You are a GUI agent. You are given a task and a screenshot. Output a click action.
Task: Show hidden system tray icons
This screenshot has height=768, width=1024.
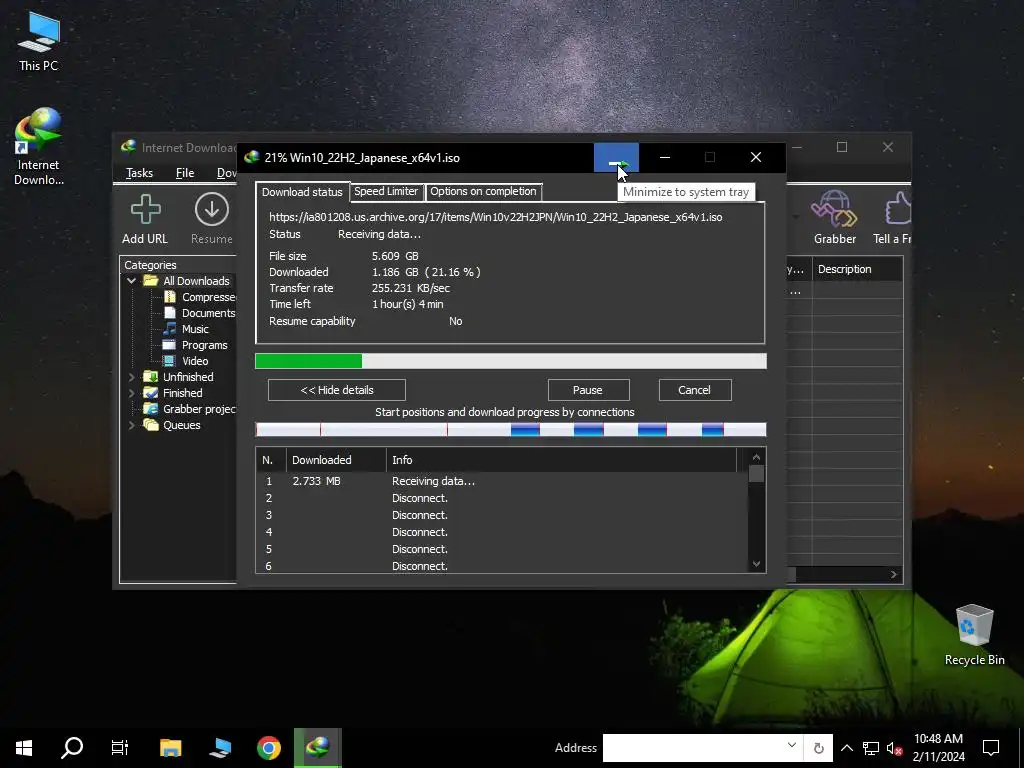tap(846, 748)
